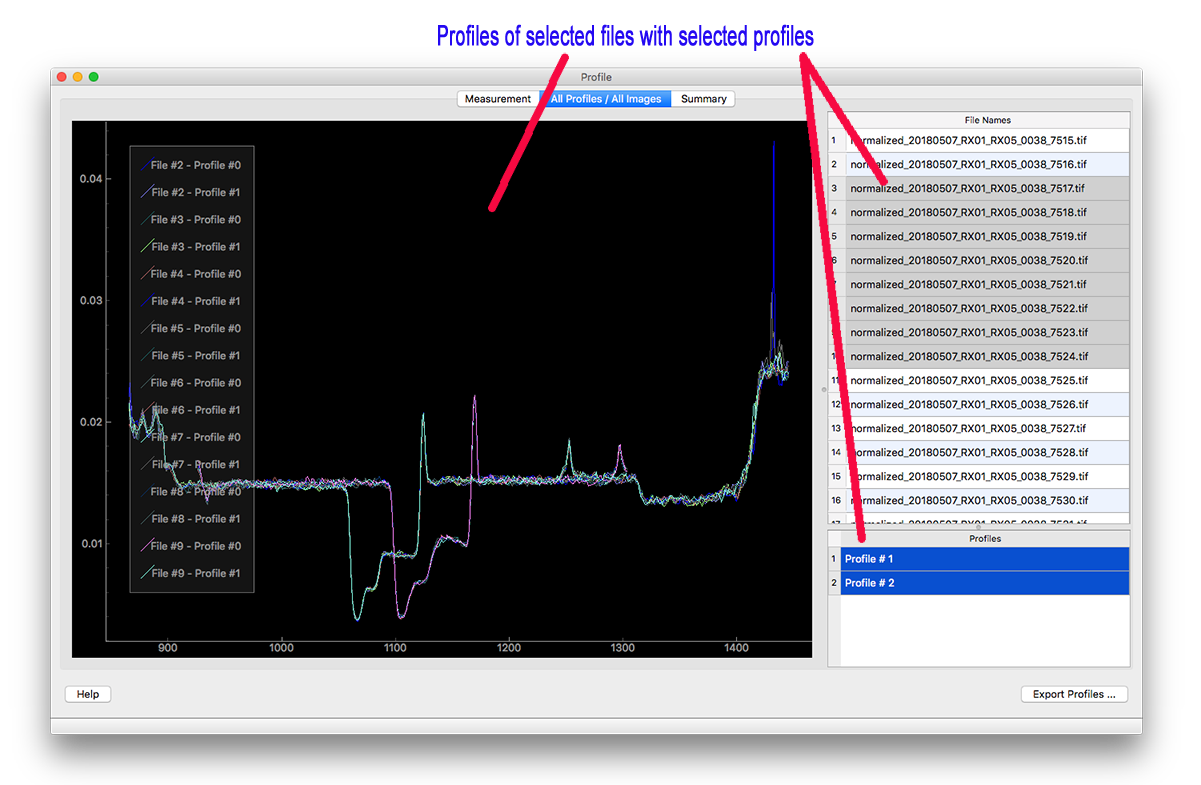Open the Summary tab
Image resolution: width=1201 pixels, height=785 pixels.
point(703,99)
